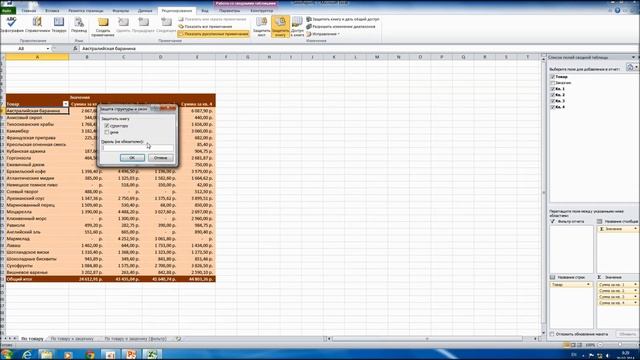Toggle the Кв. 2 field checkbox
This screenshot has height=360, width=640.
coord(553,95)
